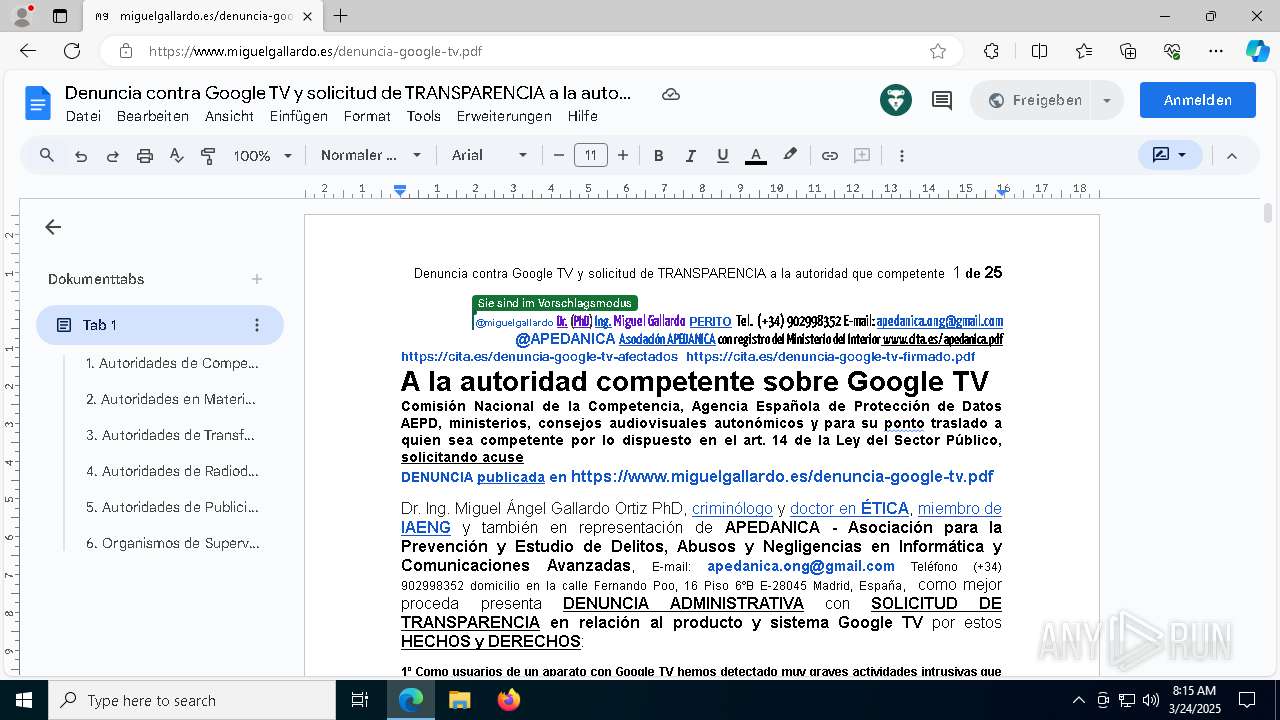Open a new browser tab
Image resolution: width=1280 pixels, height=720 pixels.
point(341,16)
